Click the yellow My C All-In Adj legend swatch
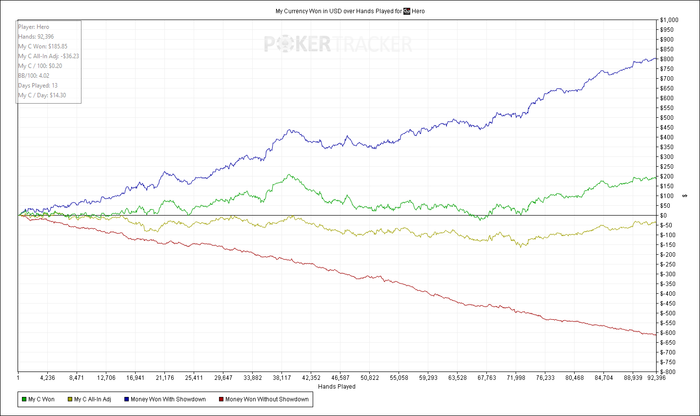 pos(70,399)
